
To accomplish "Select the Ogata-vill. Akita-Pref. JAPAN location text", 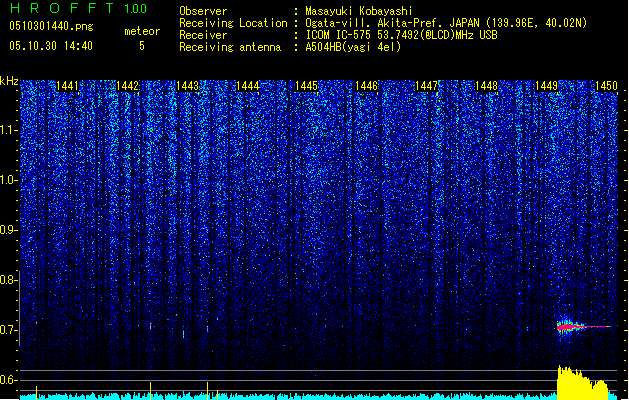I will point(446,23).
